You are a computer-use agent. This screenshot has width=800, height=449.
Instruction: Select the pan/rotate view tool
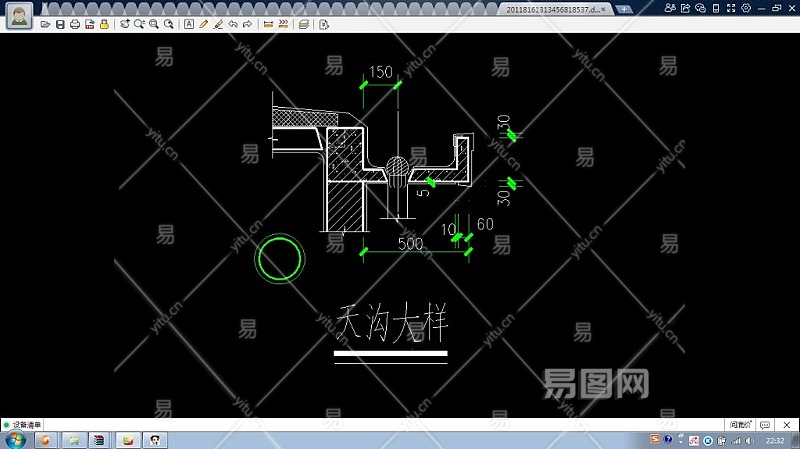coord(124,24)
